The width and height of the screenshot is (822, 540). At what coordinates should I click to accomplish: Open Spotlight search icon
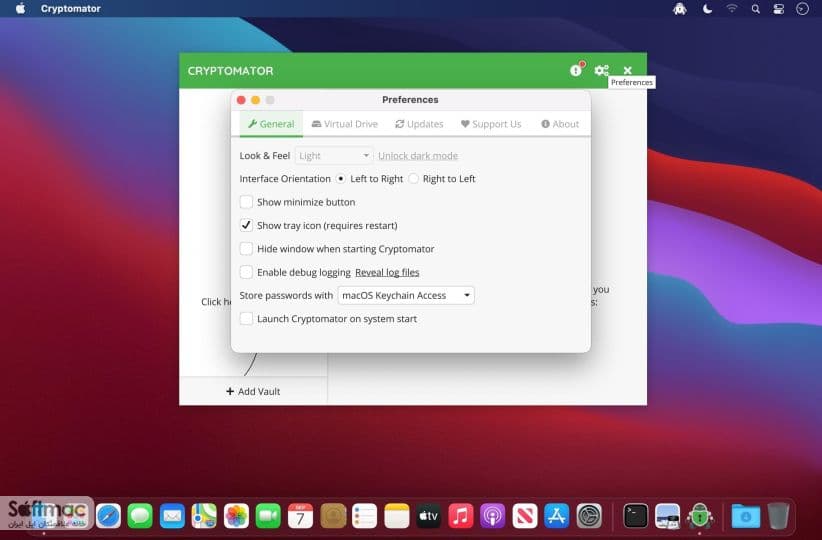755,8
